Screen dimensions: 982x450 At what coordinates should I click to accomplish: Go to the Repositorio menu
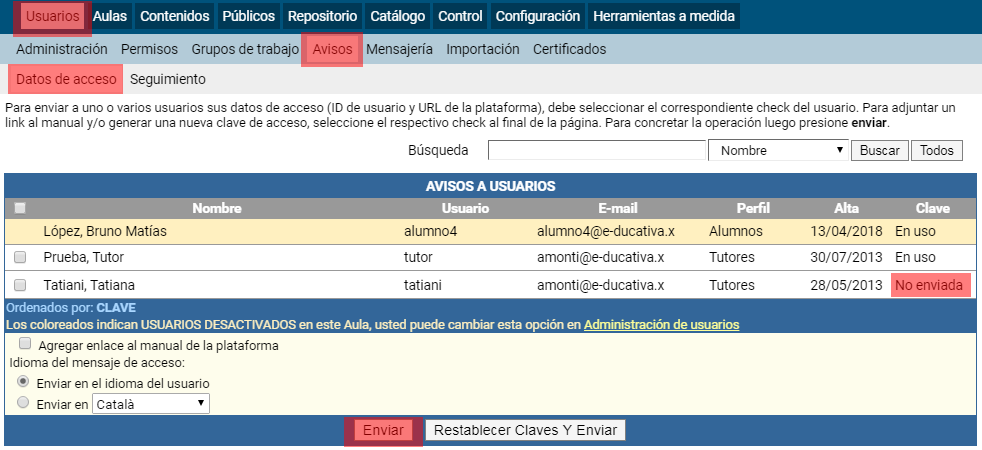pyautogui.click(x=322, y=16)
